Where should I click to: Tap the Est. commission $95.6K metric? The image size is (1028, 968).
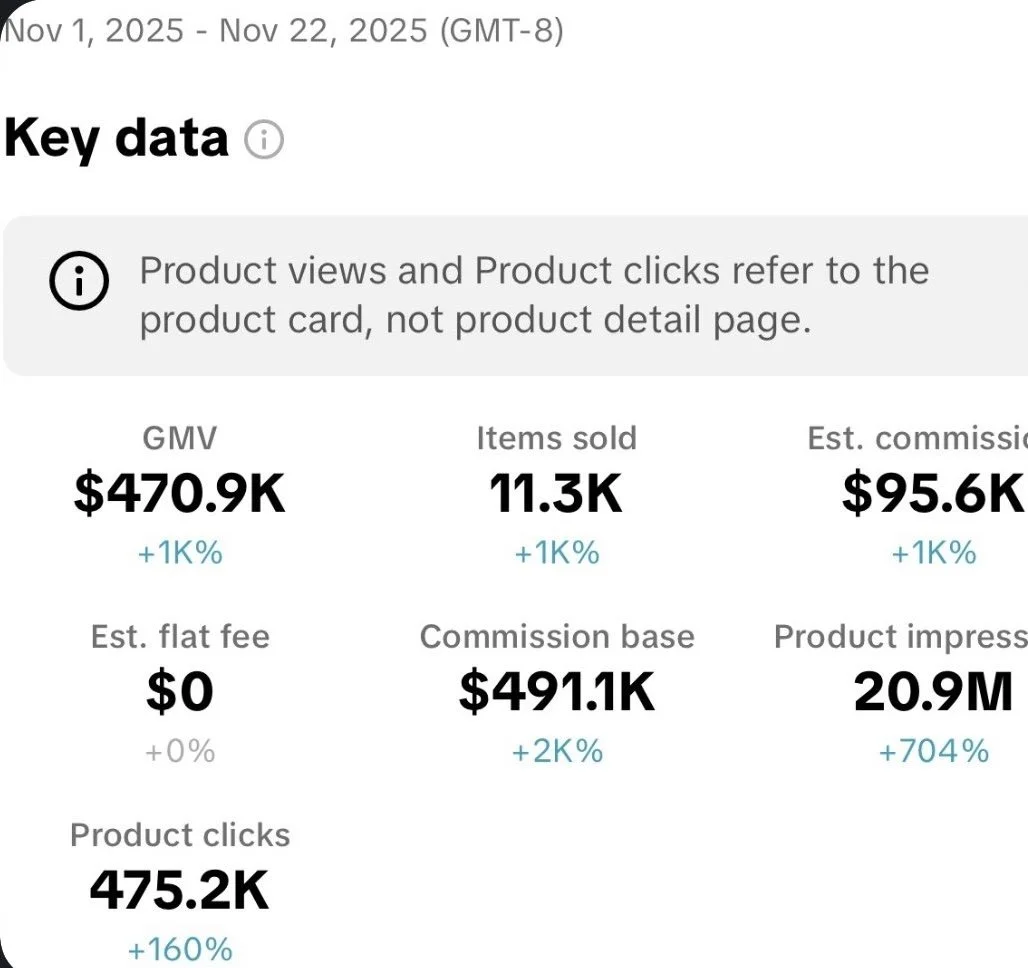pos(932,494)
